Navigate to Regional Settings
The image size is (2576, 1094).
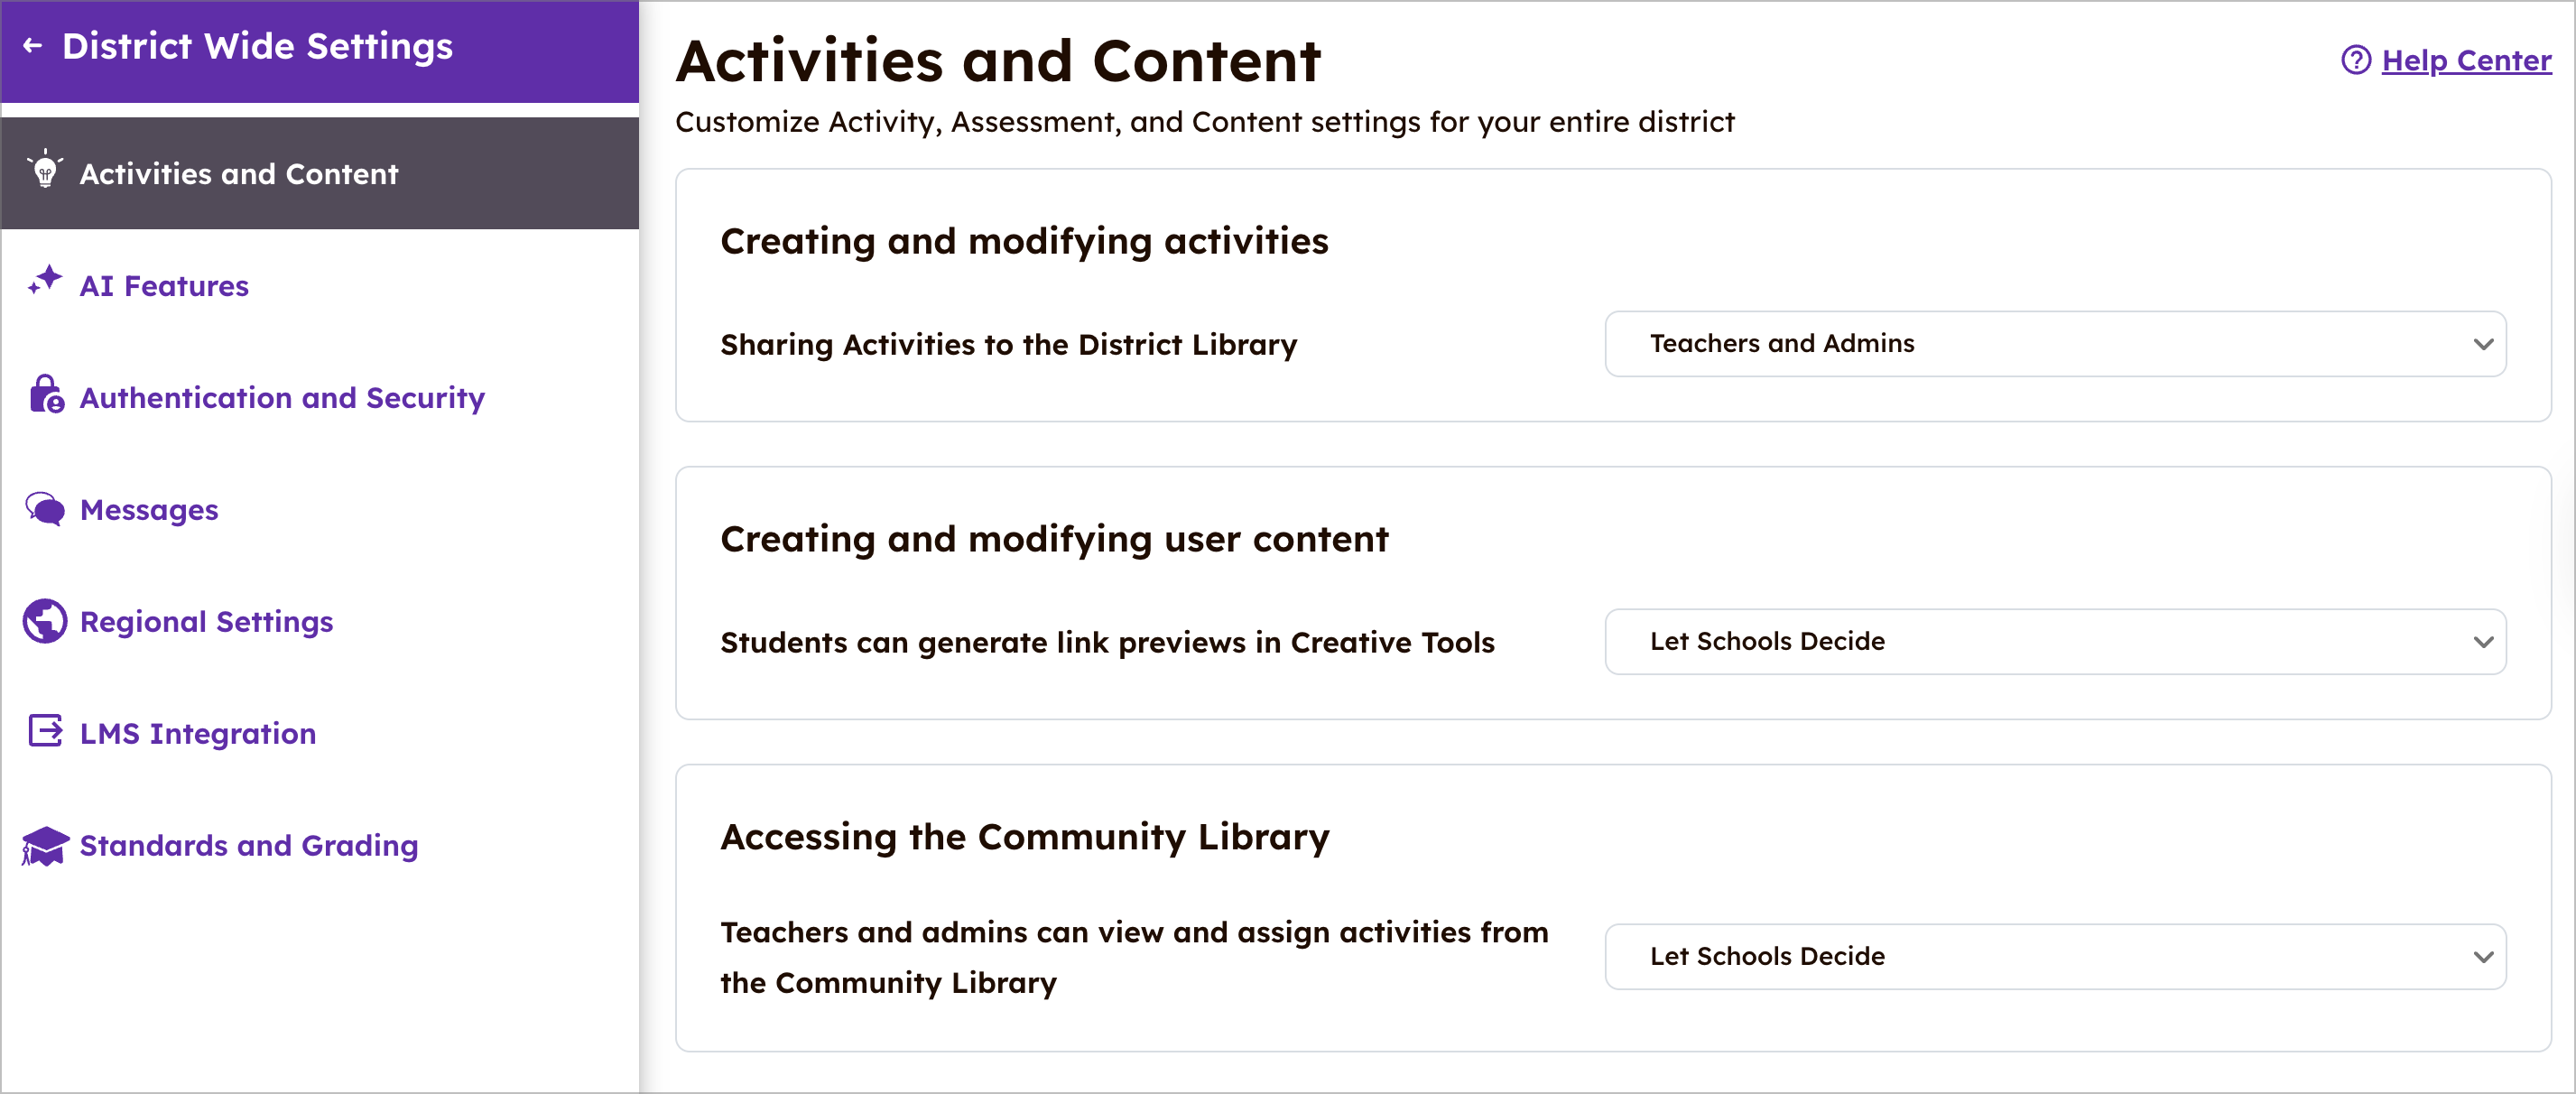(206, 622)
